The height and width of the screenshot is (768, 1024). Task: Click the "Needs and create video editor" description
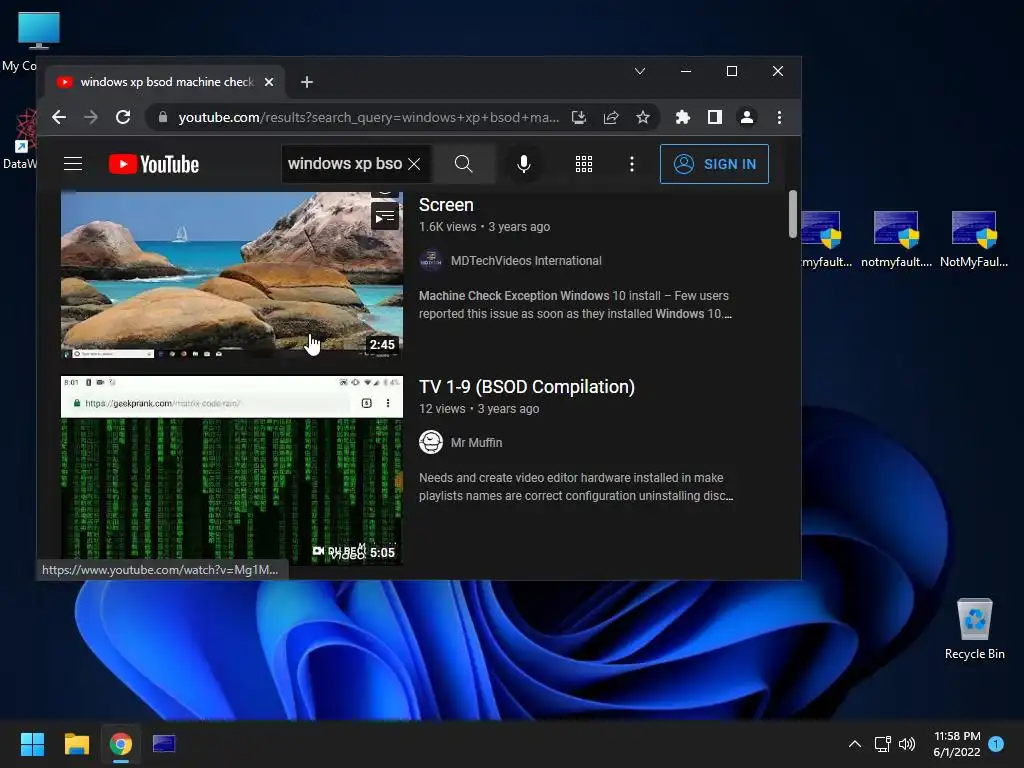point(575,487)
